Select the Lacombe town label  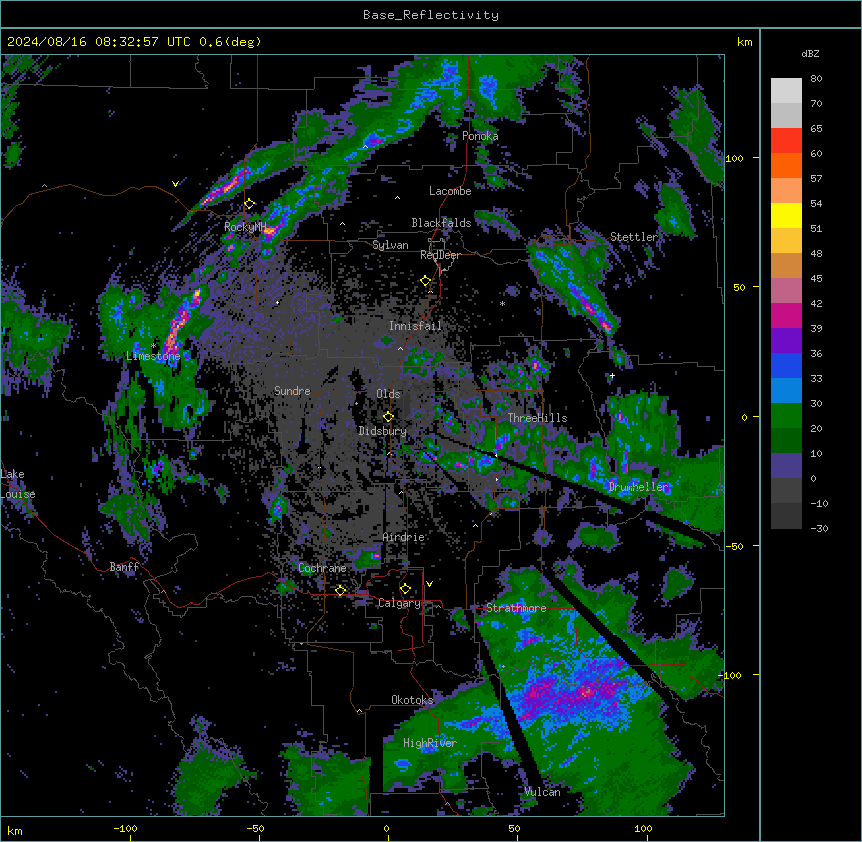click(450, 191)
